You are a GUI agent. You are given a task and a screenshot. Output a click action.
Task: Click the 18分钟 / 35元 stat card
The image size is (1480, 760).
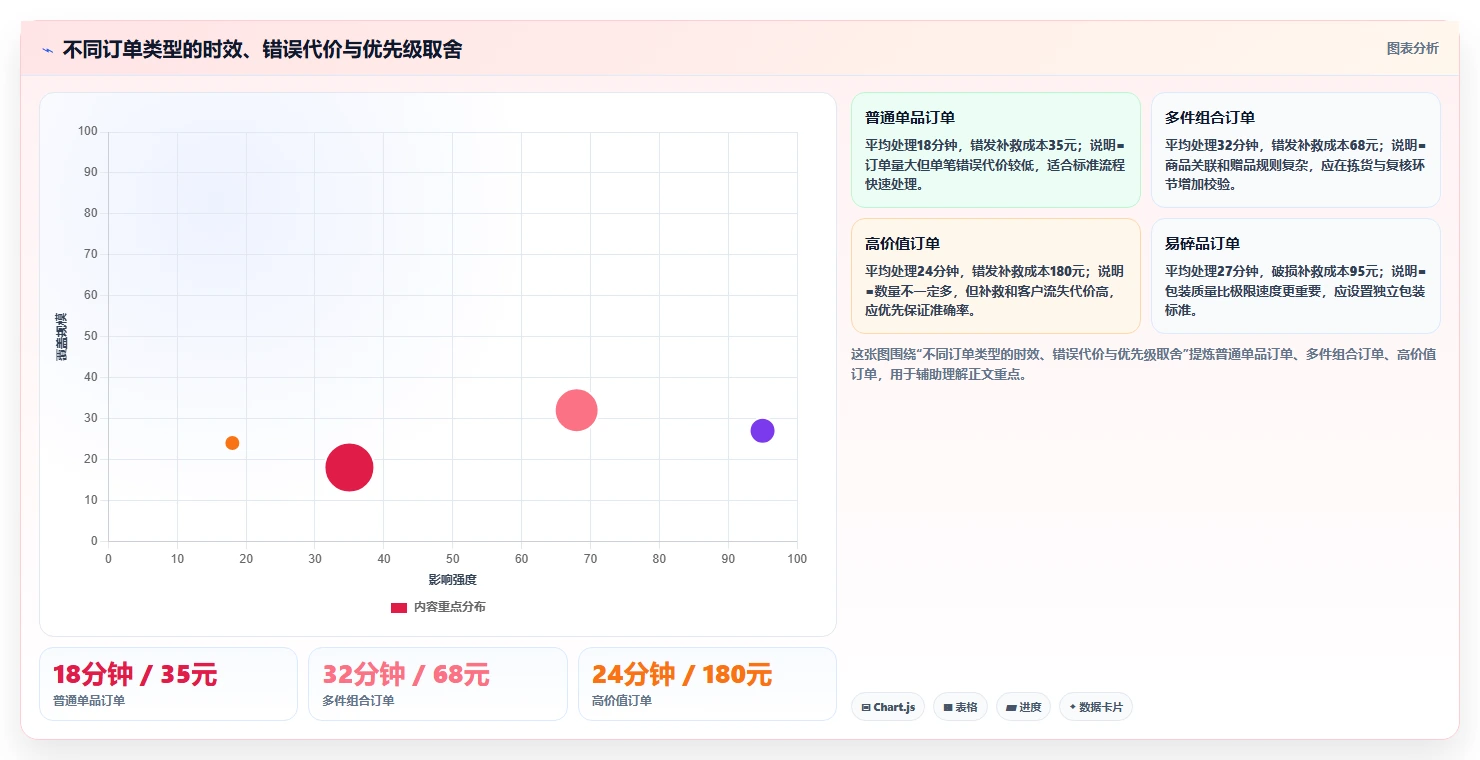point(168,684)
